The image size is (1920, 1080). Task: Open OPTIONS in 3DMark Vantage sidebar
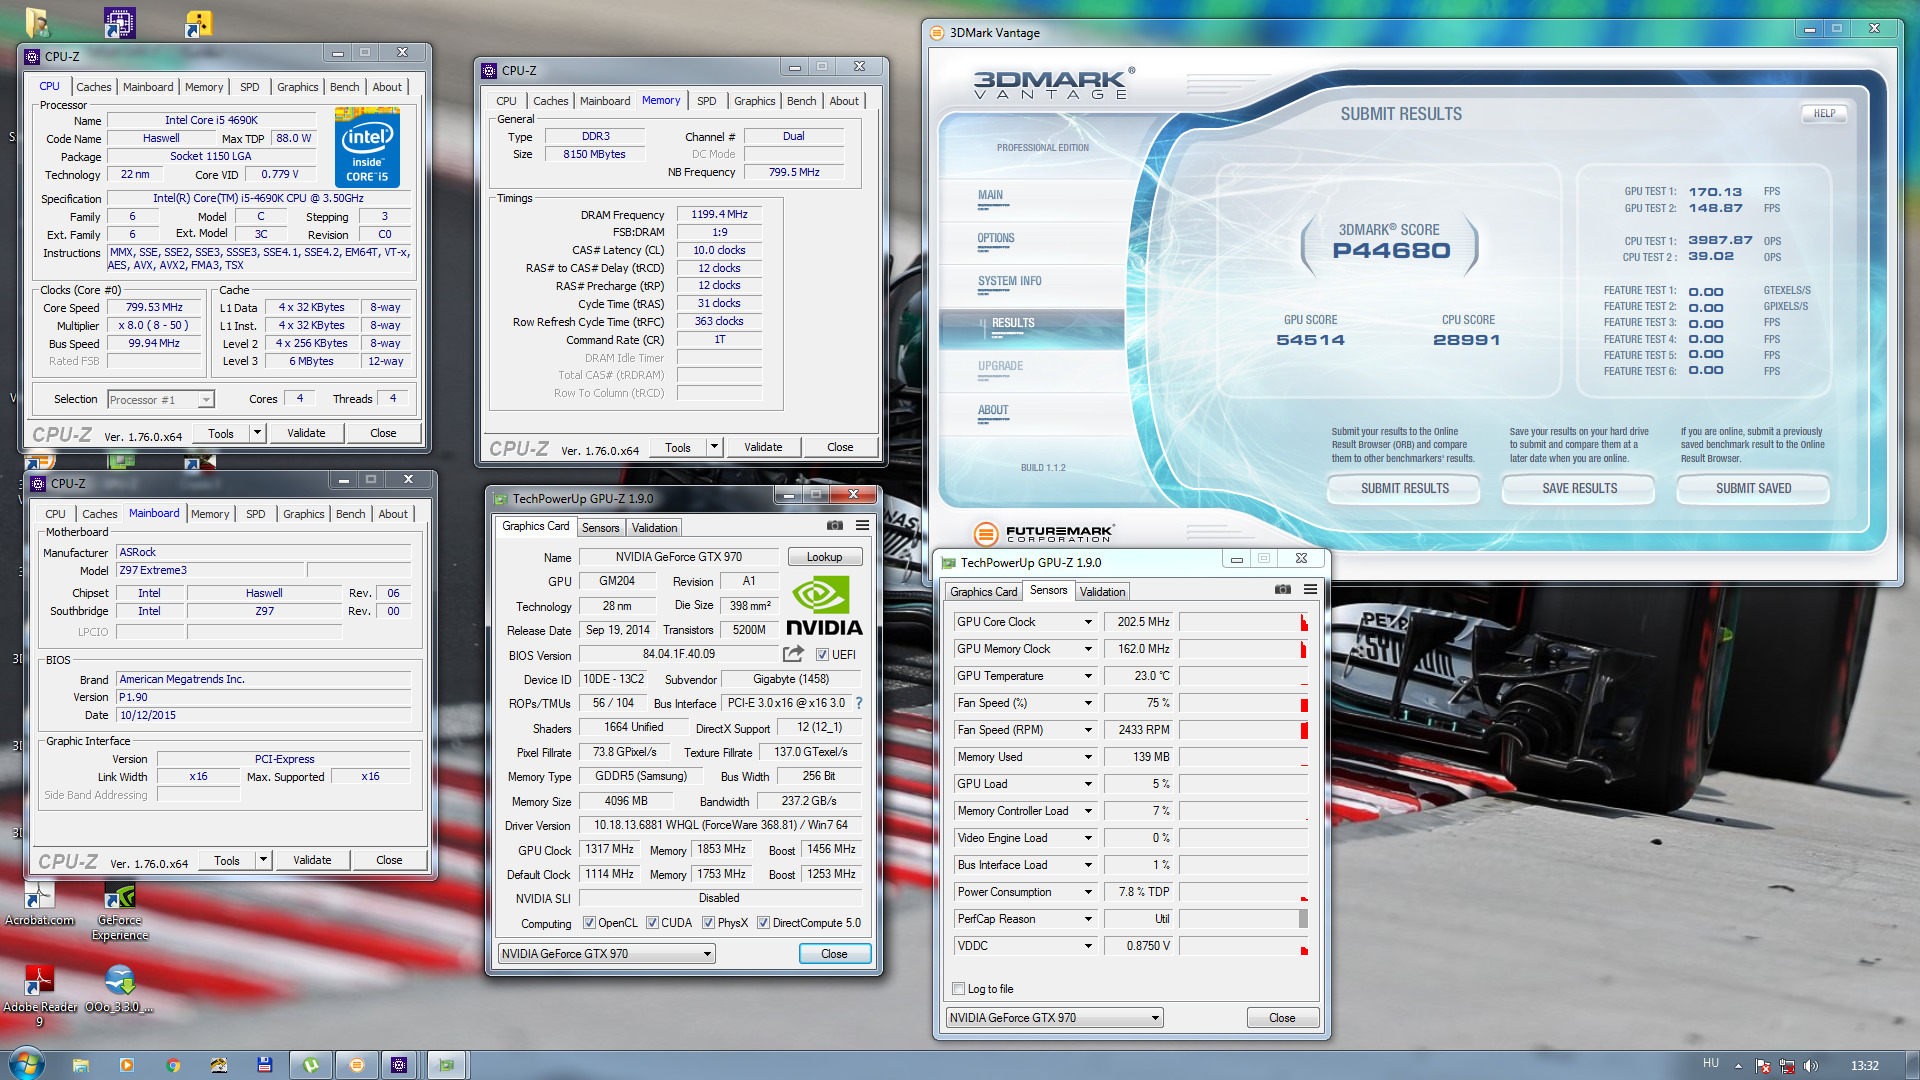click(996, 238)
